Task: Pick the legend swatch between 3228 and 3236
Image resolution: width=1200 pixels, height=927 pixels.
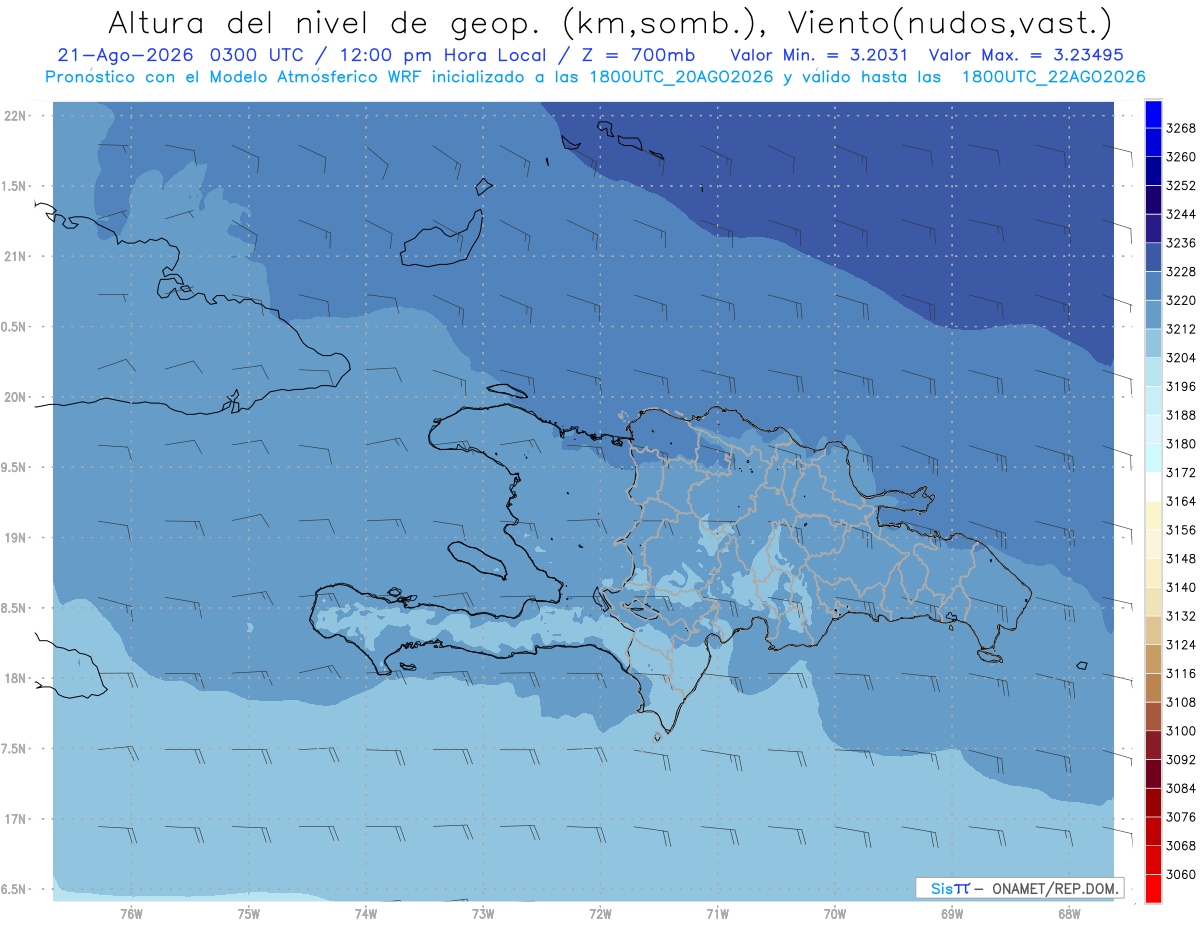Action: 1153,258
